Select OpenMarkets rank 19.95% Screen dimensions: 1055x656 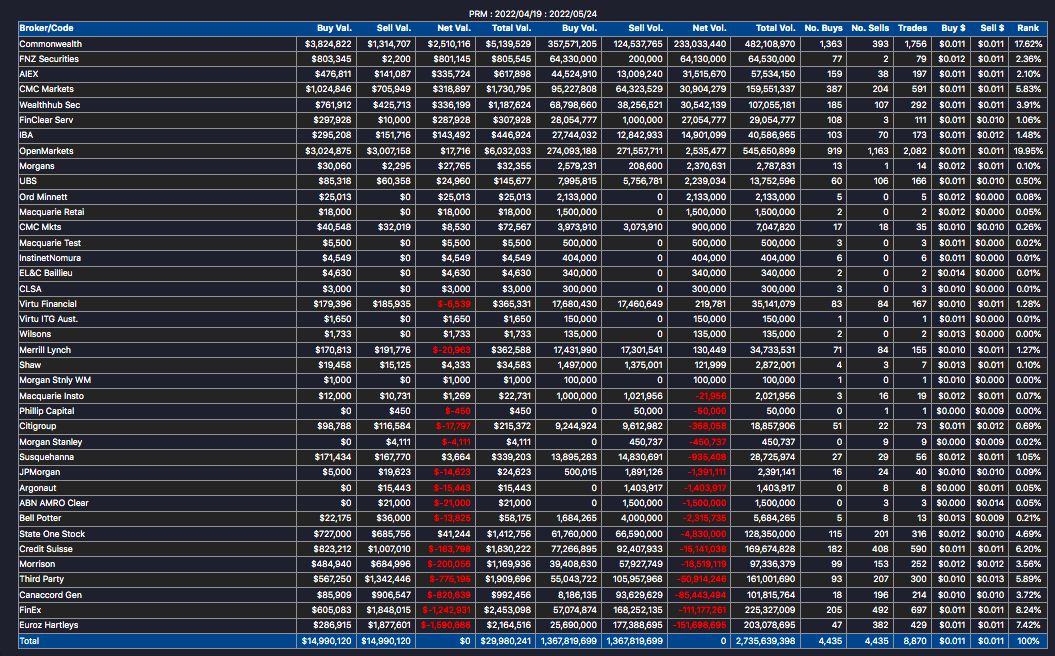1028,151
